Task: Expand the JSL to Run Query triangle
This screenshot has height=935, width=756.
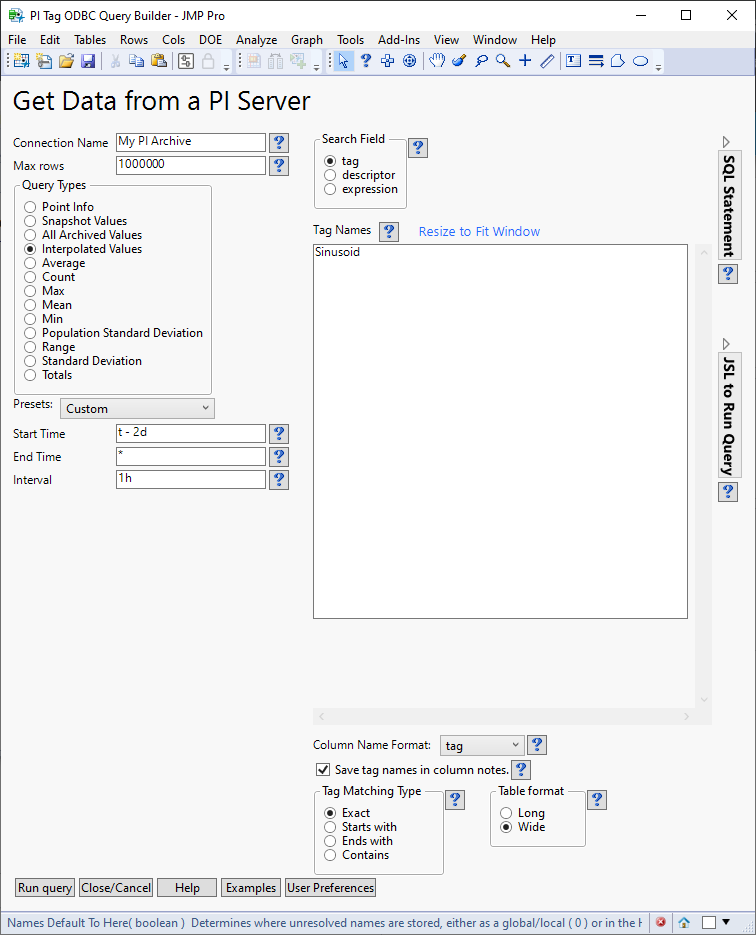Action: point(726,344)
